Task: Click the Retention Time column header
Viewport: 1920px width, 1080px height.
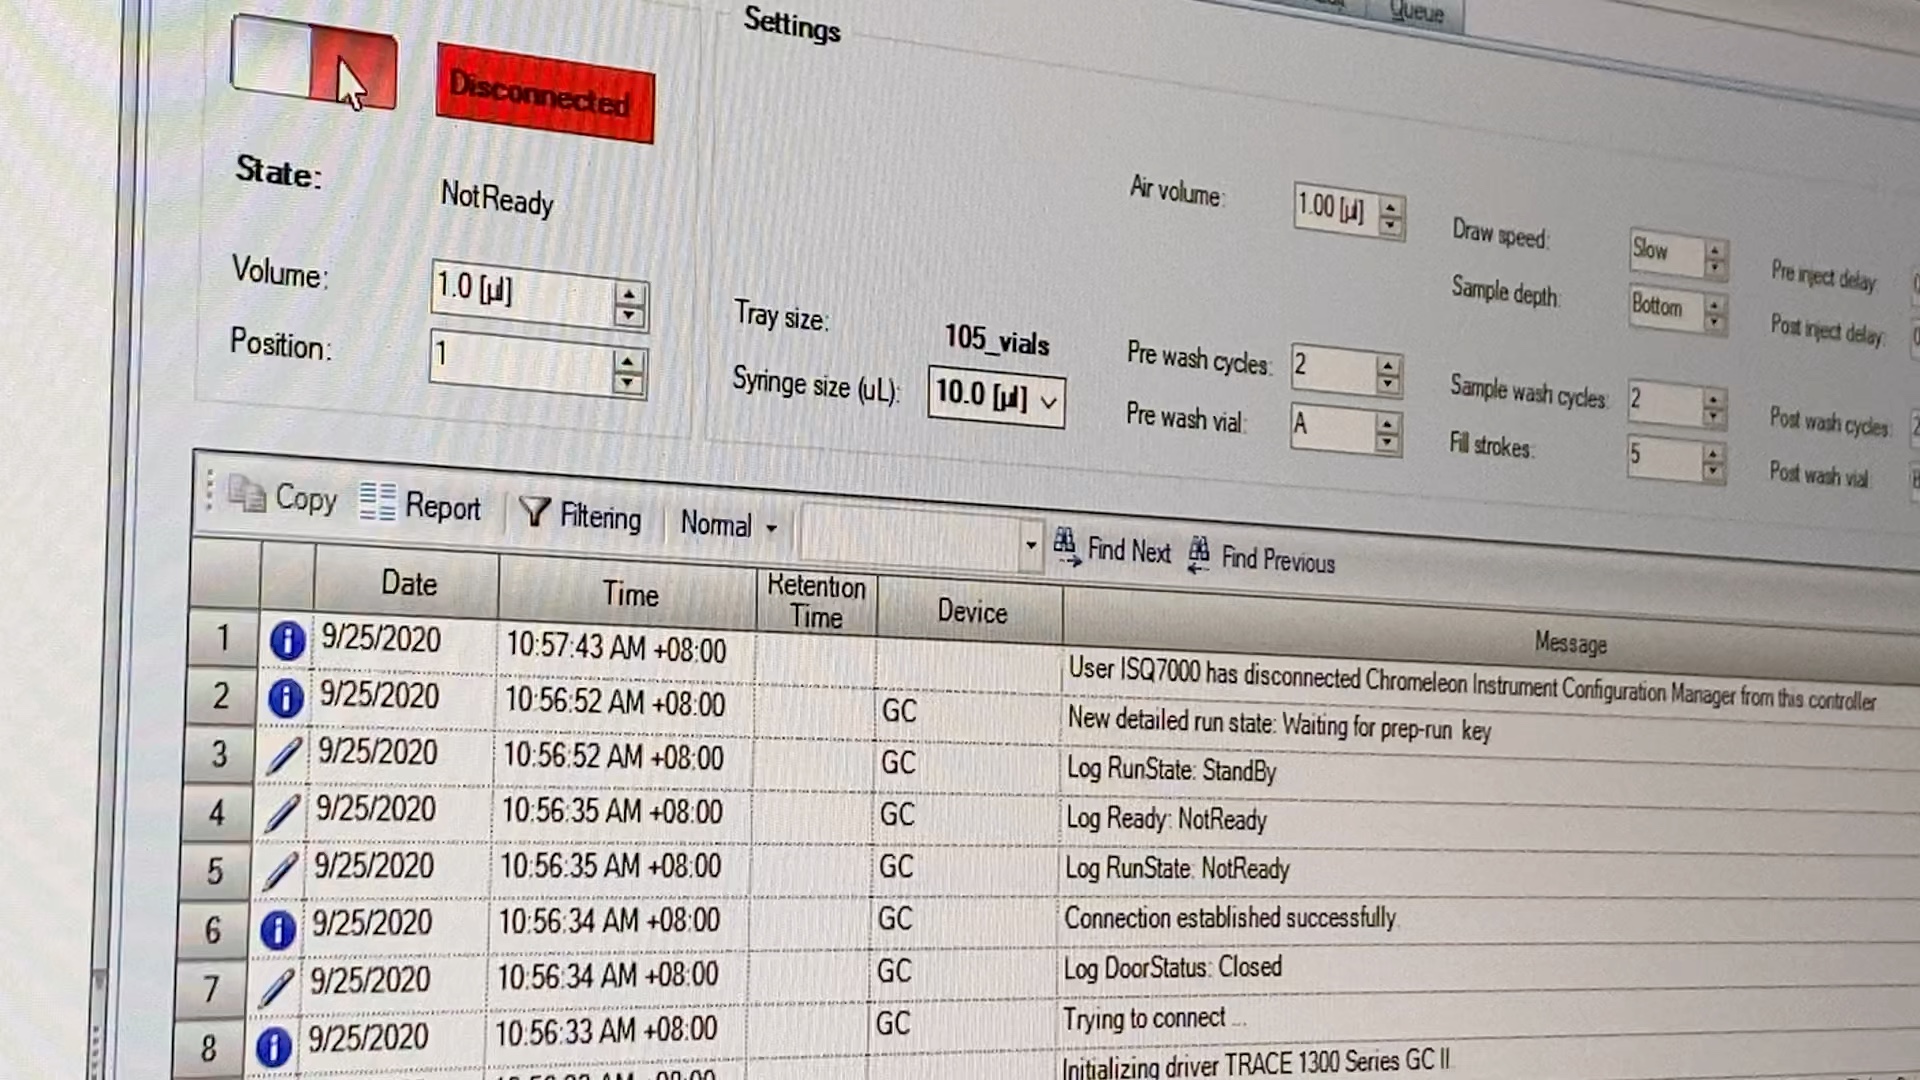Action: click(x=816, y=601)
